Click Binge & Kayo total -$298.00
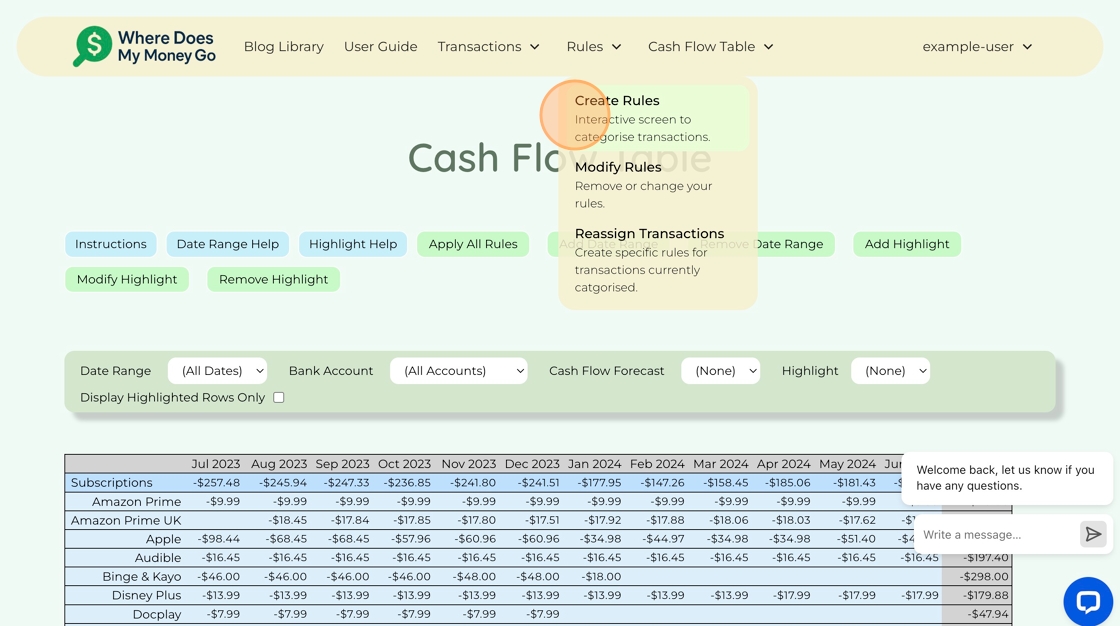Image resolution: width=1120 pixels, height=626 pixels. pyautogui.click(x=984, y=576)
